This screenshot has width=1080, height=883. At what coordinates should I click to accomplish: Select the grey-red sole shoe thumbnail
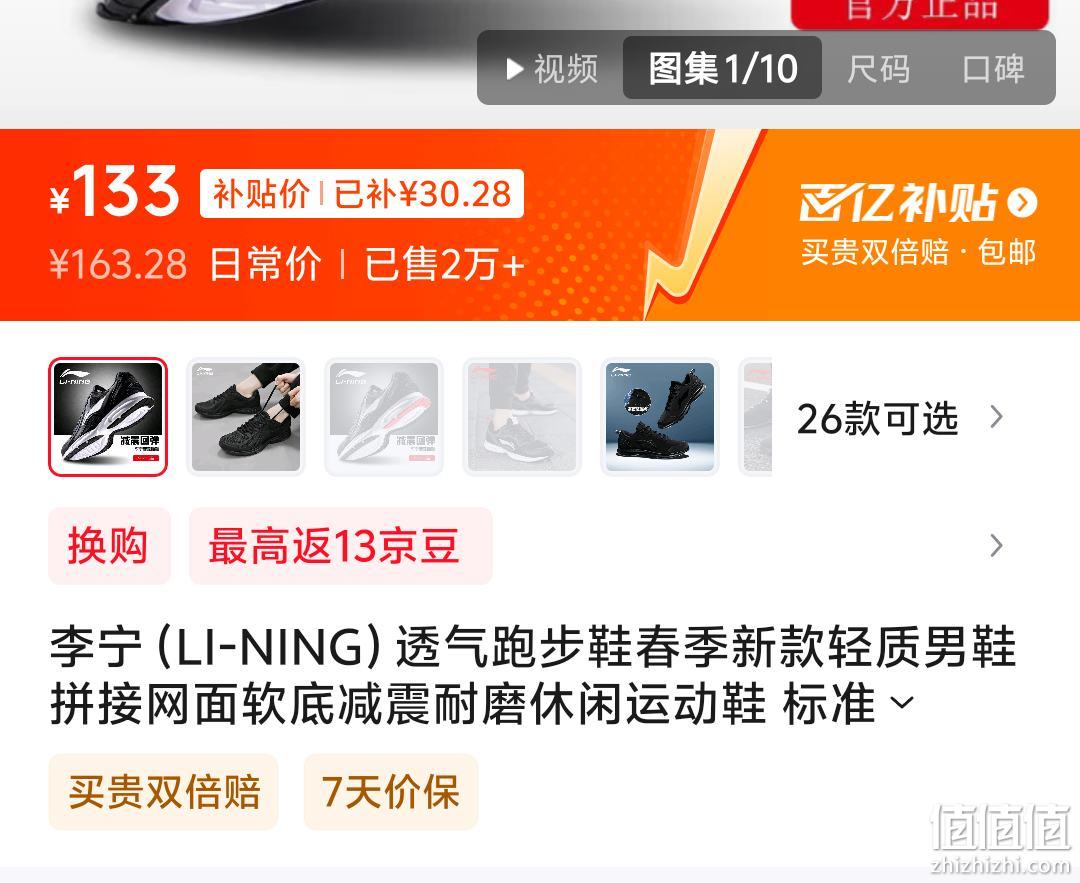pyautogui.click(x=384, y=417)
